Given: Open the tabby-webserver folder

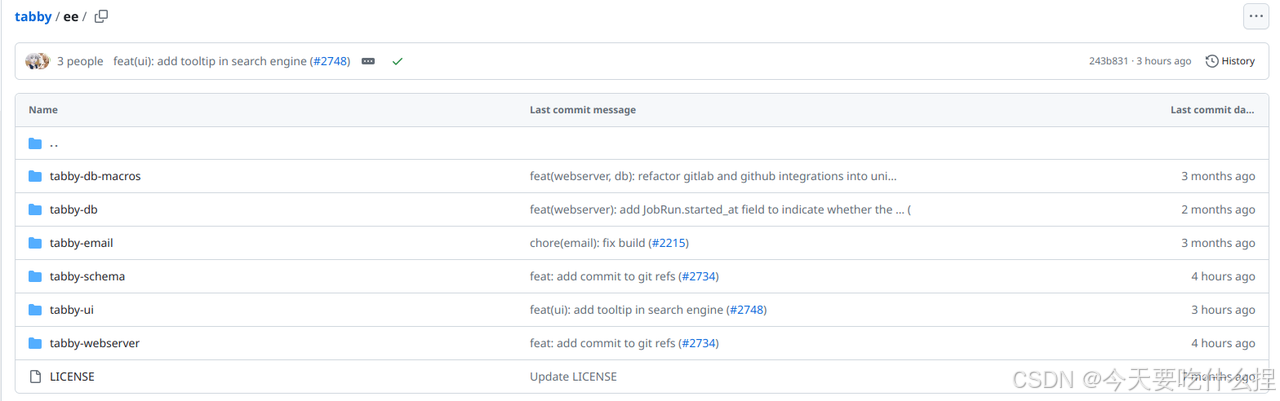Looking at the screenshot, I should (x=94, y=343).
